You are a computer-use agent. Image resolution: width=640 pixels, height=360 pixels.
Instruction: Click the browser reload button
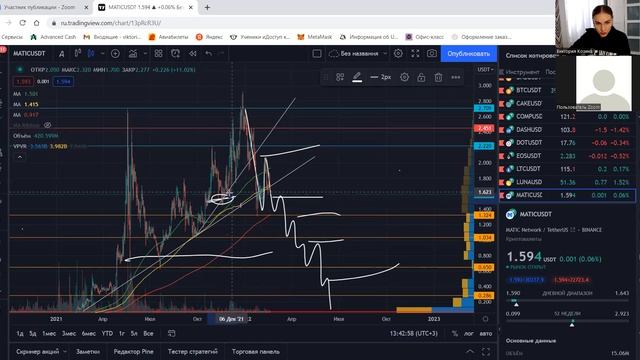[x=22, y=23]
